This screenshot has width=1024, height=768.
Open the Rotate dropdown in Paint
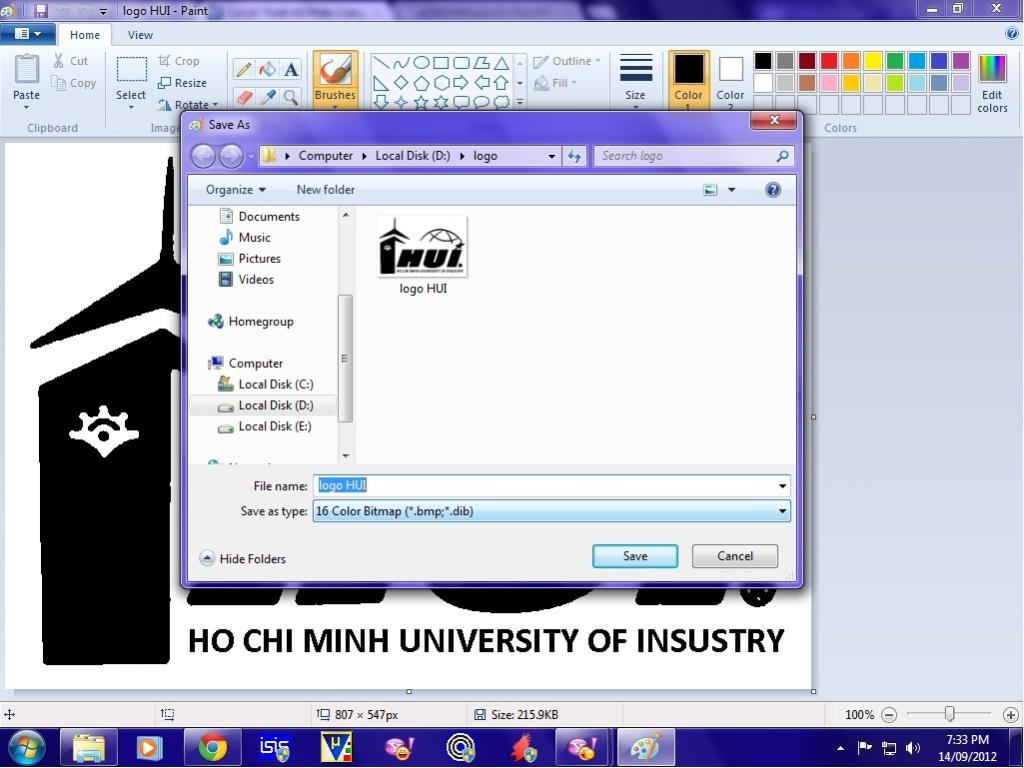[188, 104]
